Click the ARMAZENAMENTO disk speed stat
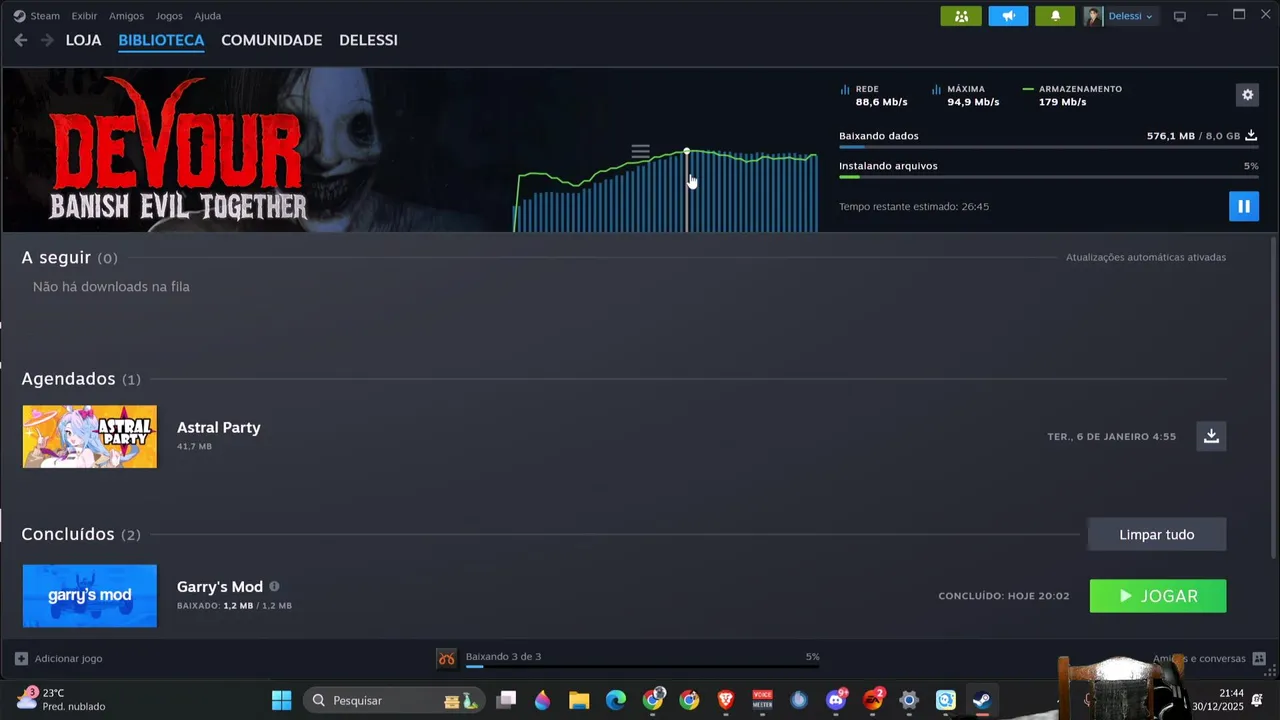 pyautogui.click(x=1072, y=95)
